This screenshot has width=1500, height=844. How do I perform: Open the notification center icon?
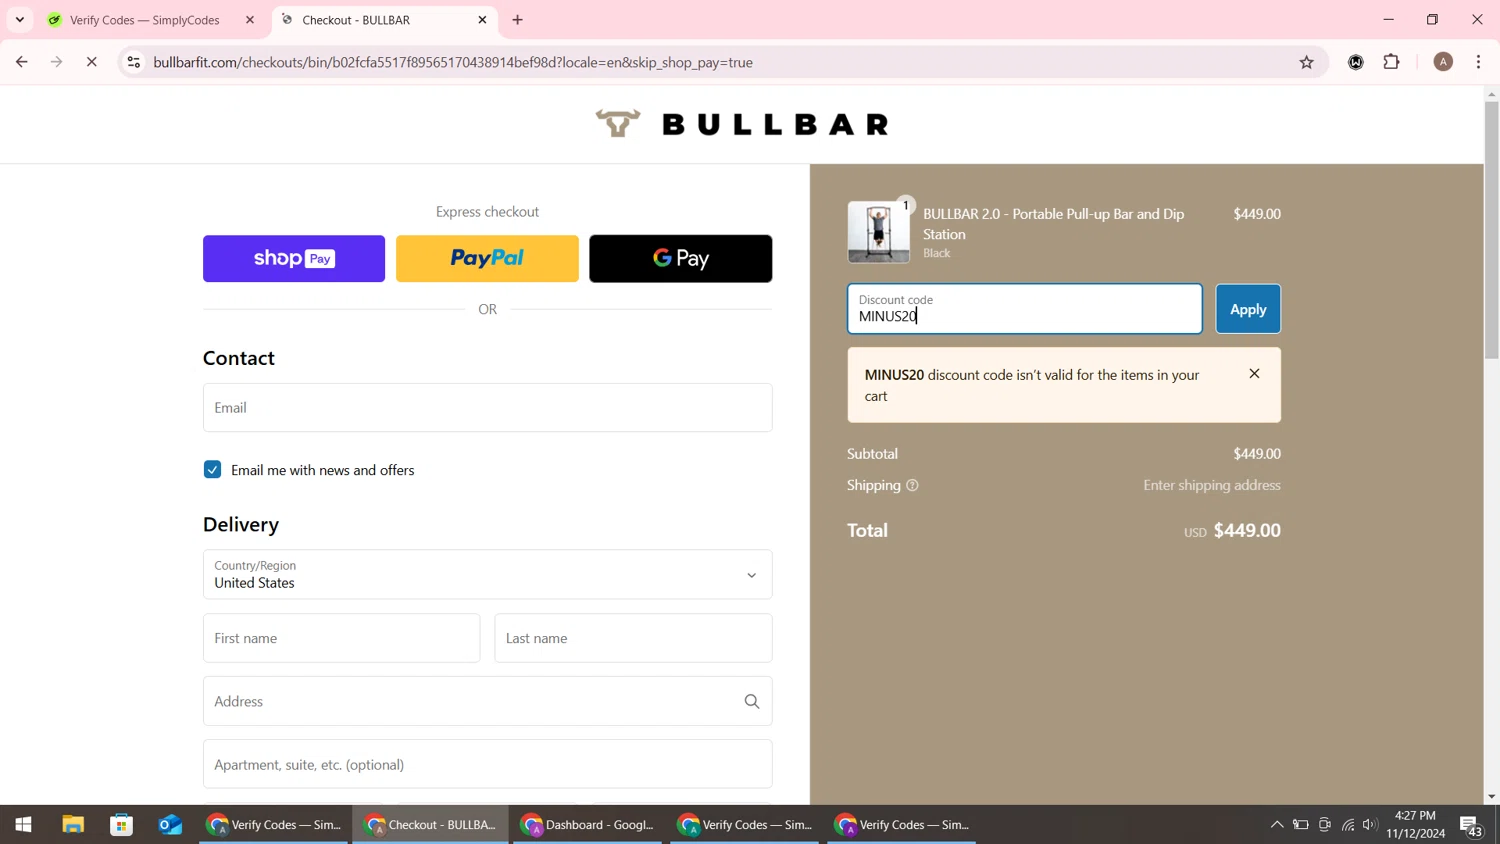[1472, 826]
